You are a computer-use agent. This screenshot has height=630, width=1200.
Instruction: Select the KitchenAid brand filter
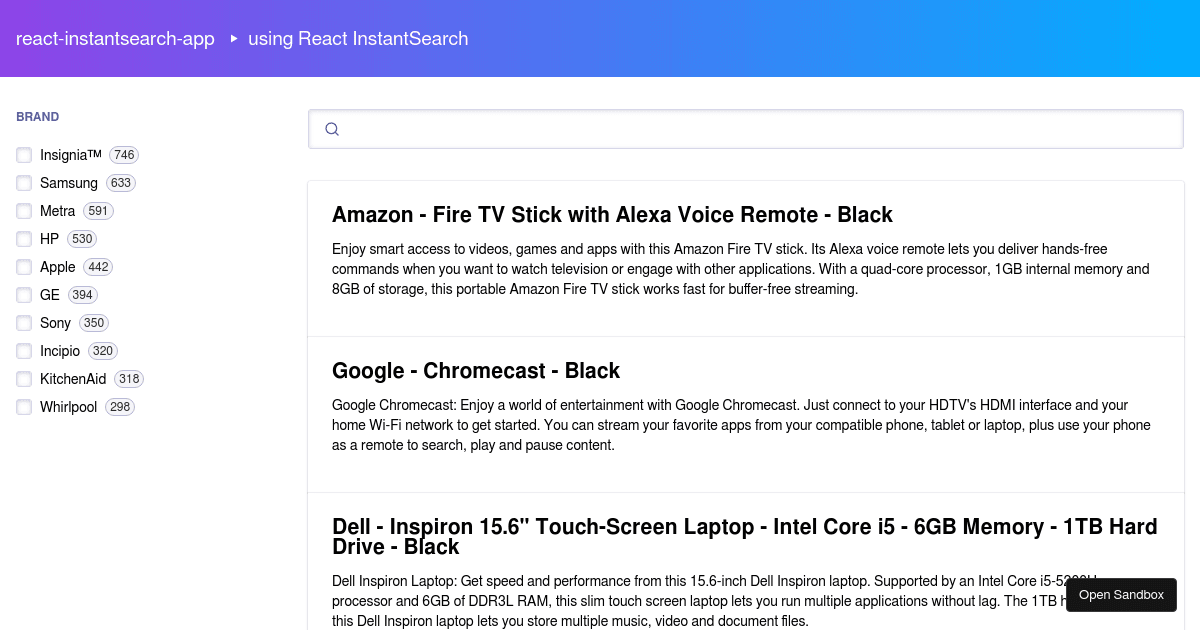(x=23, y=379)
